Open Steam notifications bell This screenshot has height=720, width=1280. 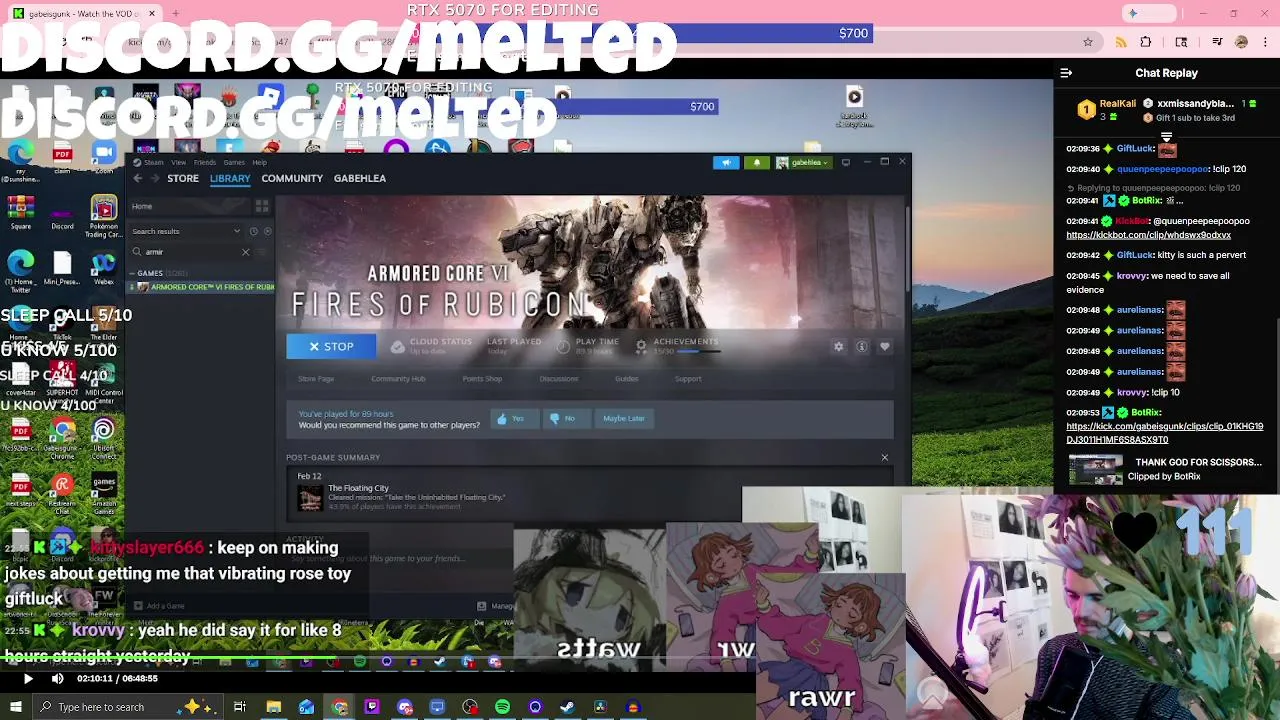coord(756,162)
